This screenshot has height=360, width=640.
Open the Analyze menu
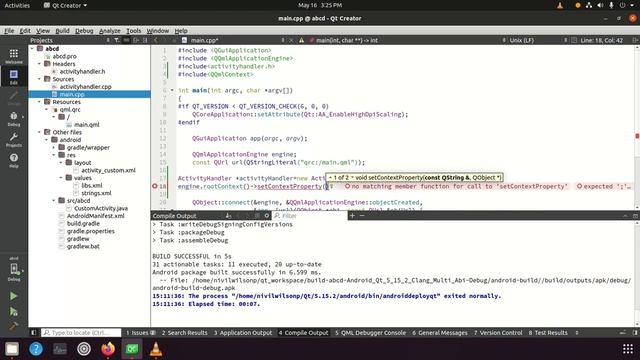pos(110,31)
